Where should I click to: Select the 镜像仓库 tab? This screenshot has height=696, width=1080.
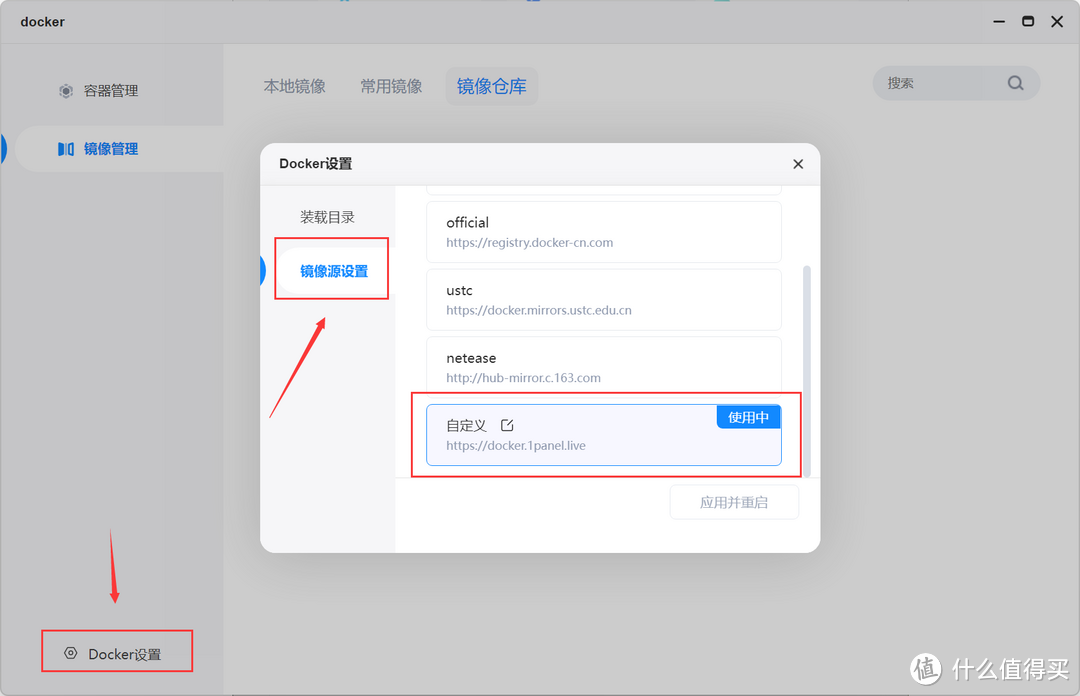click(491, 86)
